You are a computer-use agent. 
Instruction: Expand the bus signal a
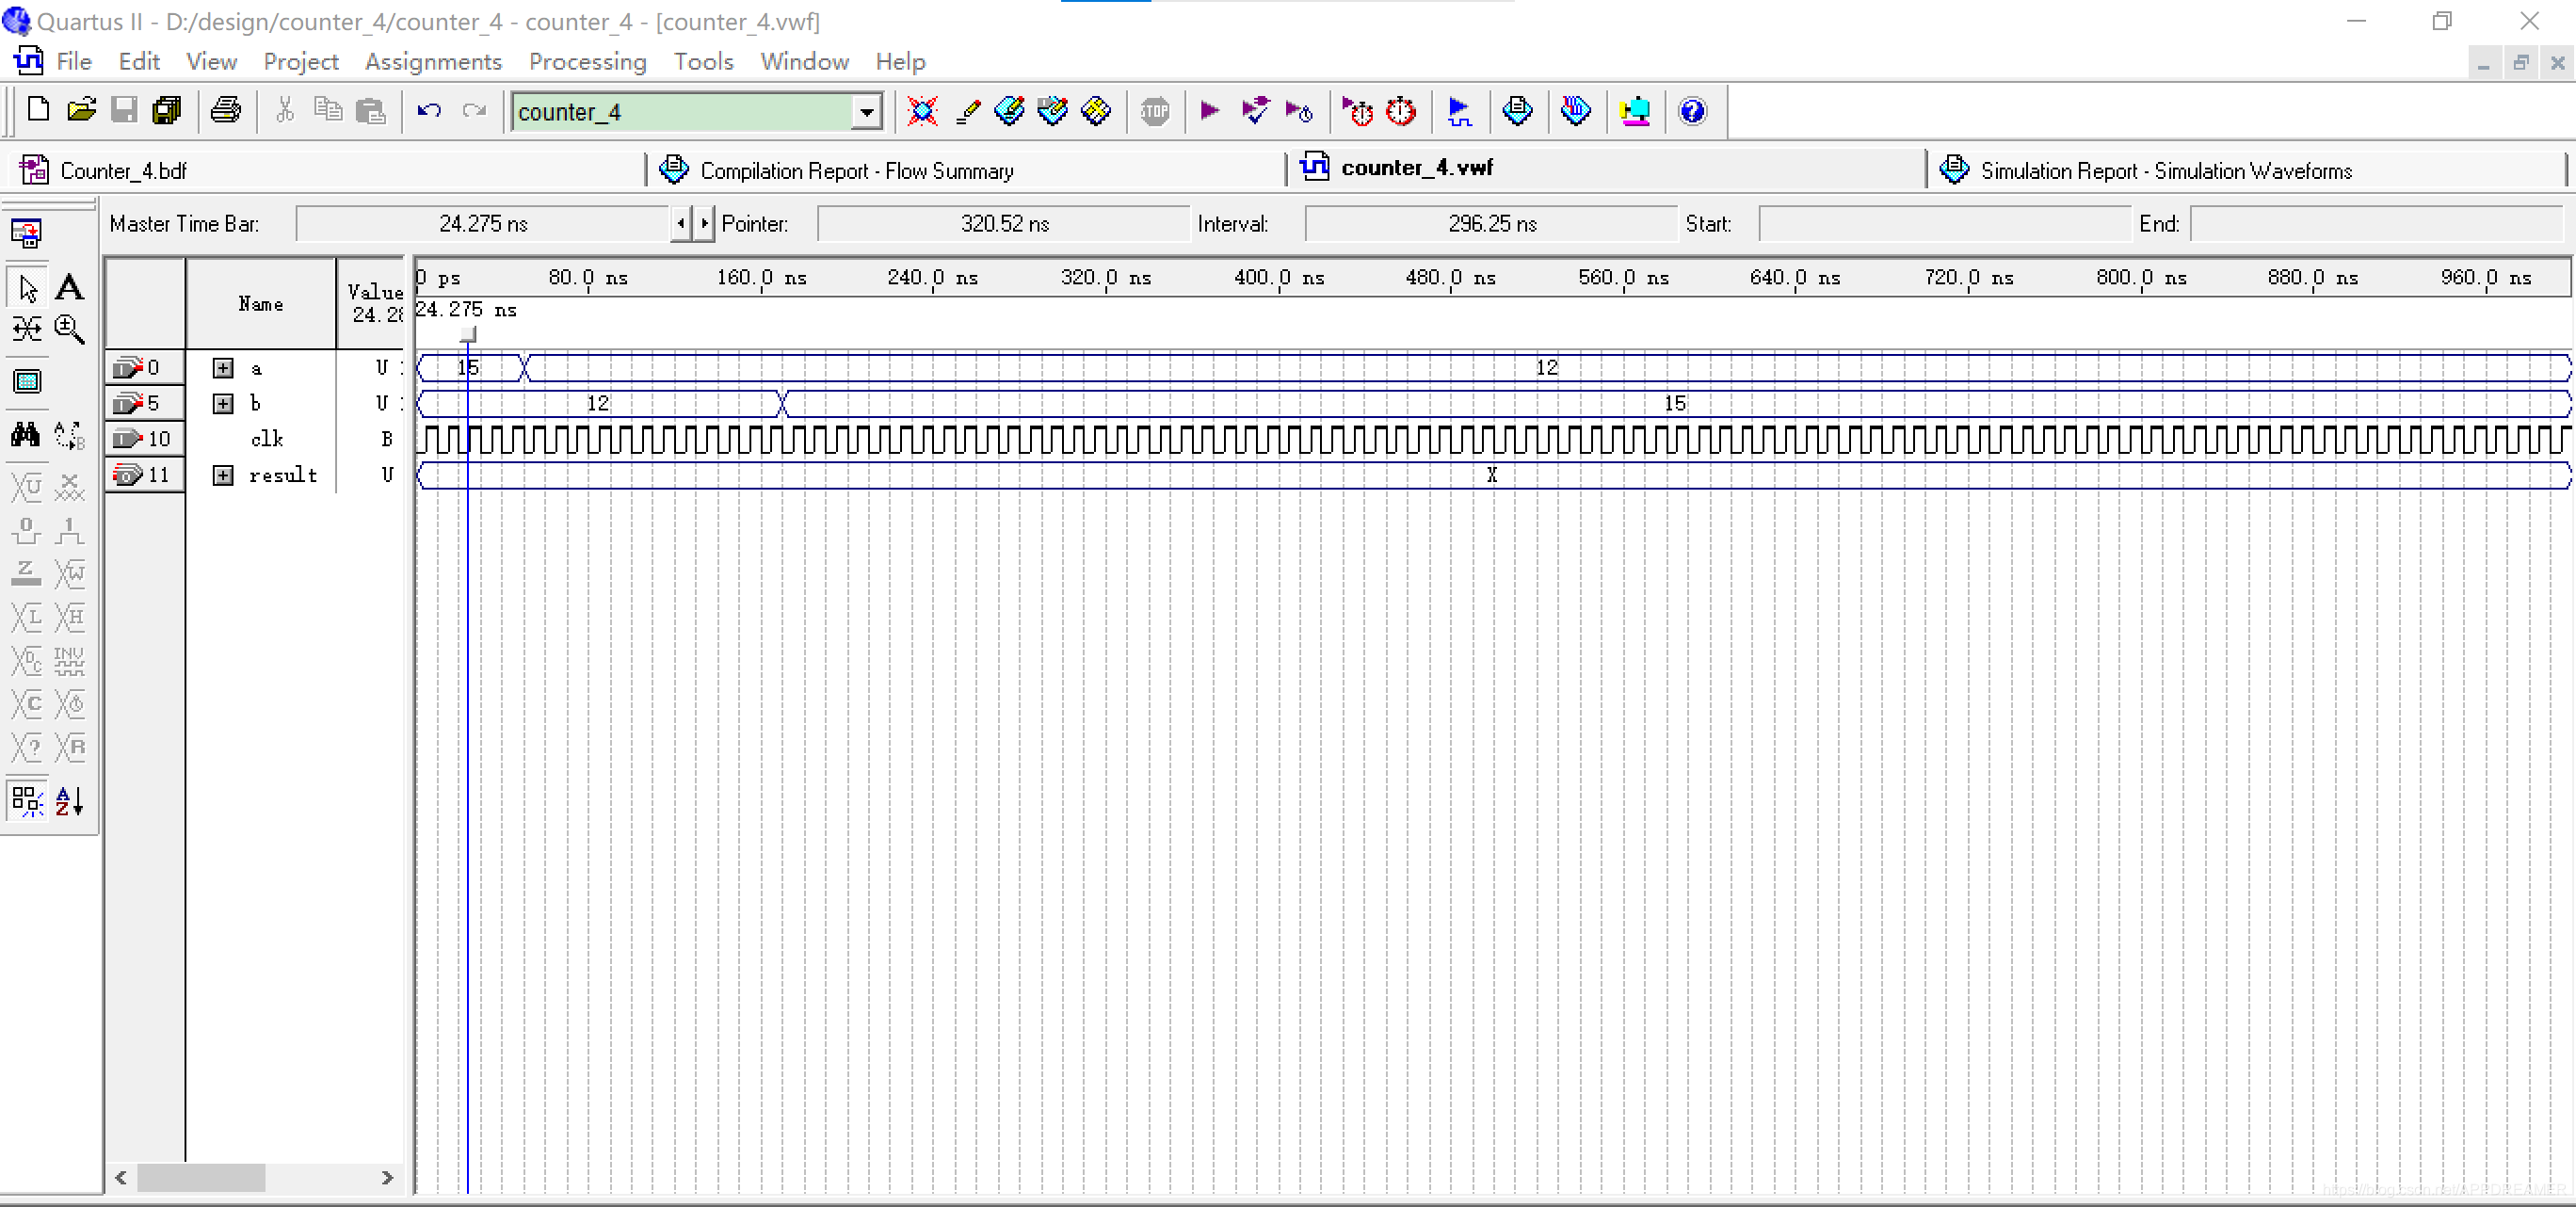(223, 368)
